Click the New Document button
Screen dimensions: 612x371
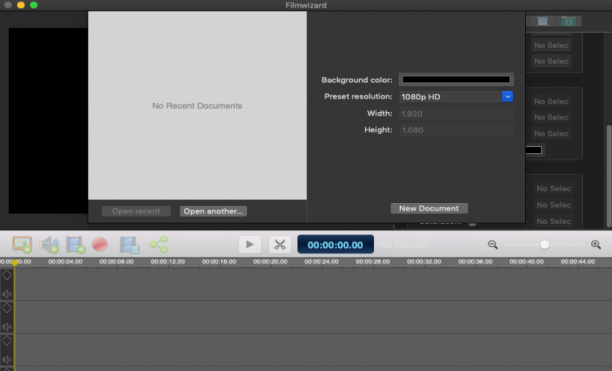429,208
